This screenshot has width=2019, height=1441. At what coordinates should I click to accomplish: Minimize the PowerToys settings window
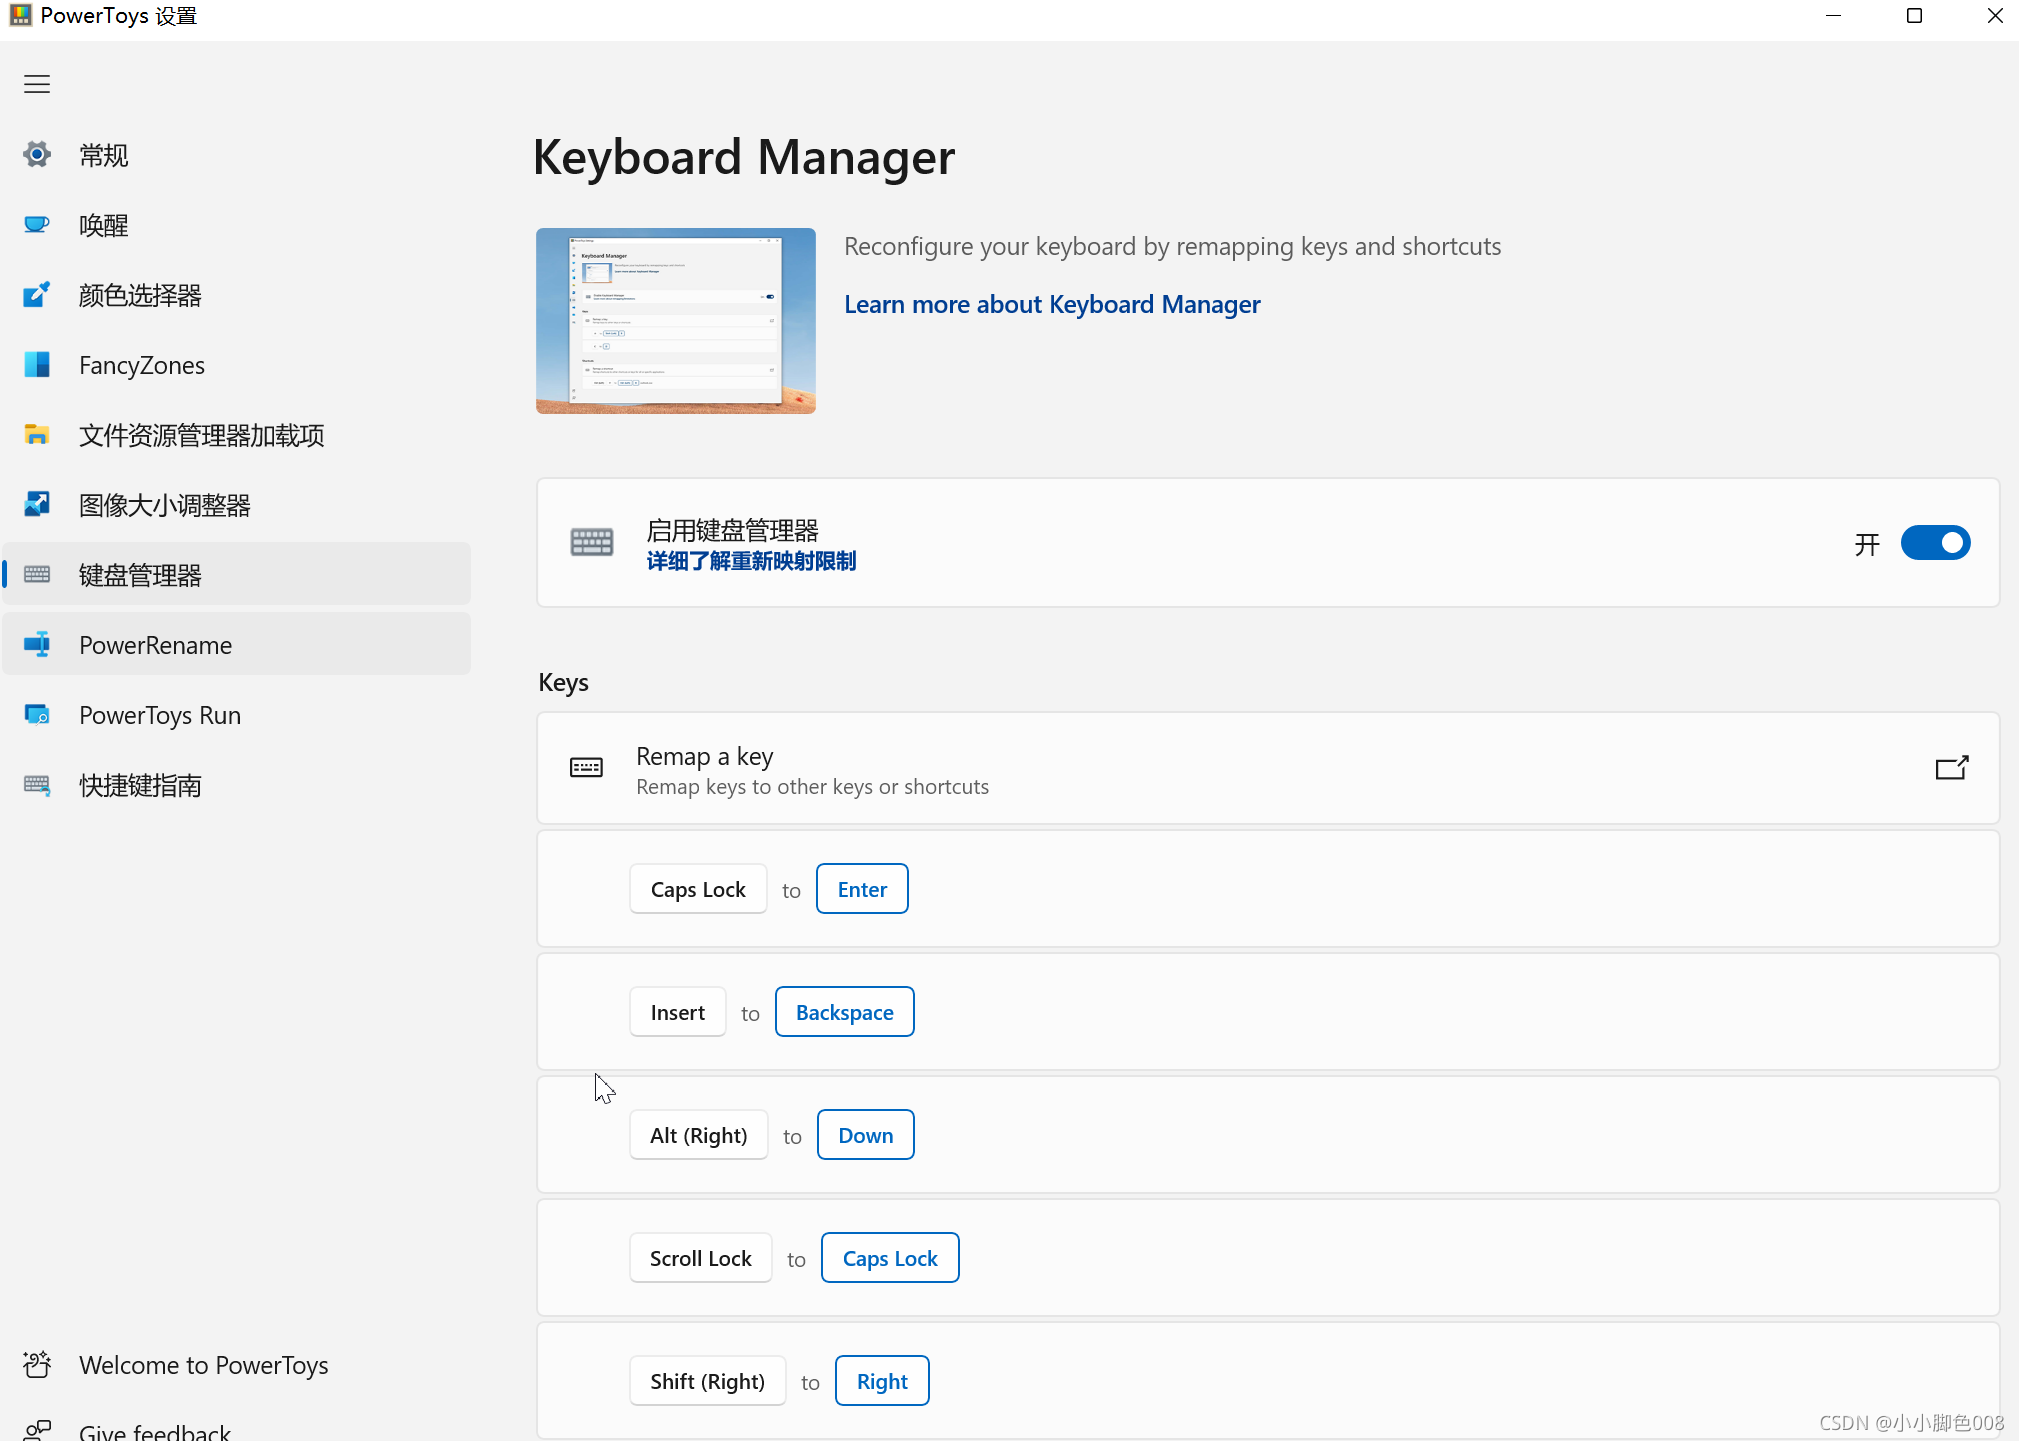(1833, 16)
